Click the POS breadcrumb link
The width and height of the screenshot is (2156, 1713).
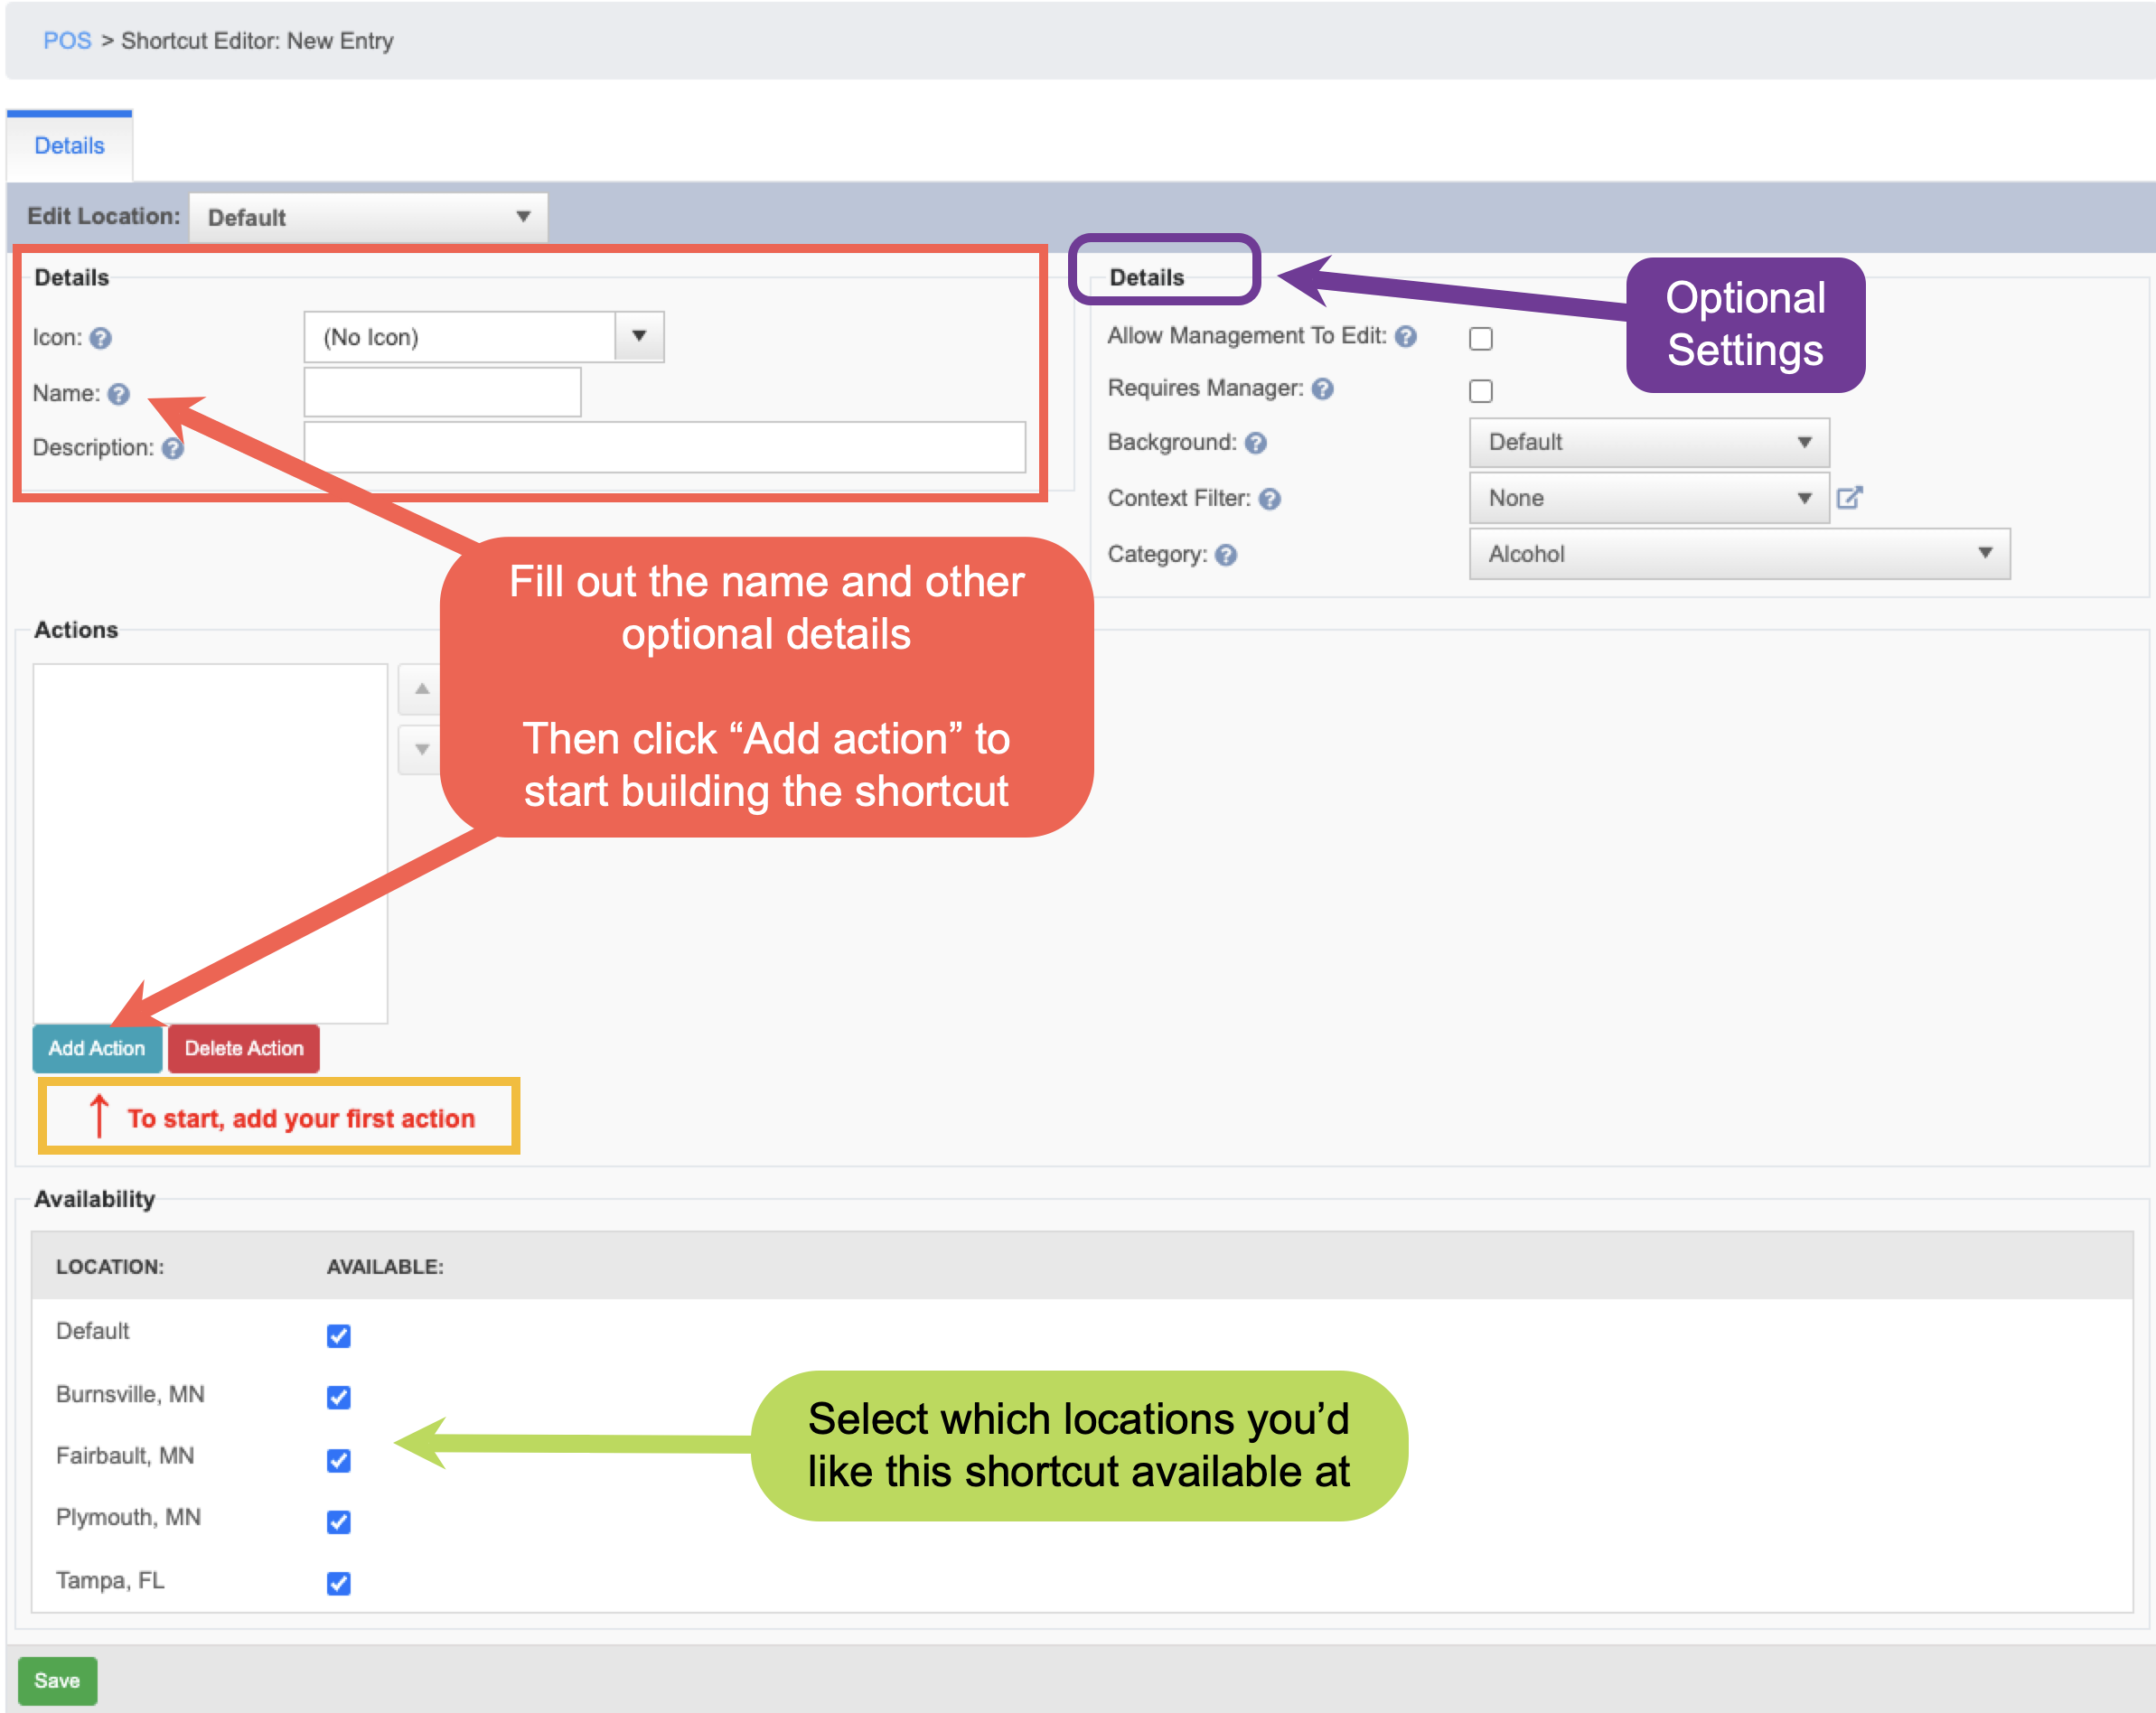click(x=67, y=41)
